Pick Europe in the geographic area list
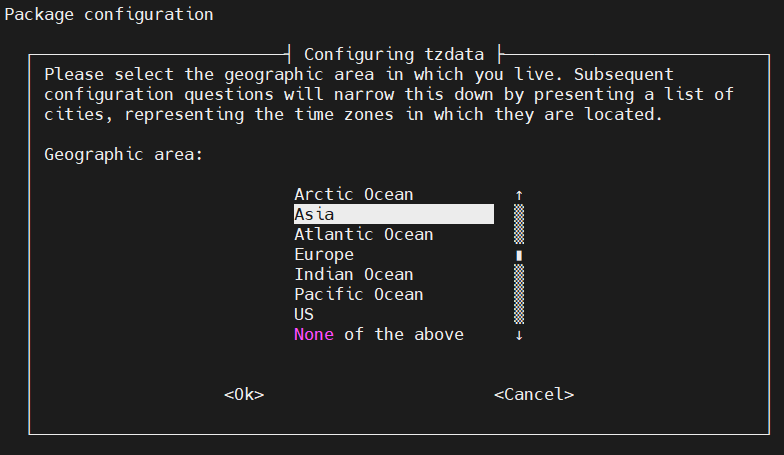This screenshot has width=784, height=455. pos(324,254)
